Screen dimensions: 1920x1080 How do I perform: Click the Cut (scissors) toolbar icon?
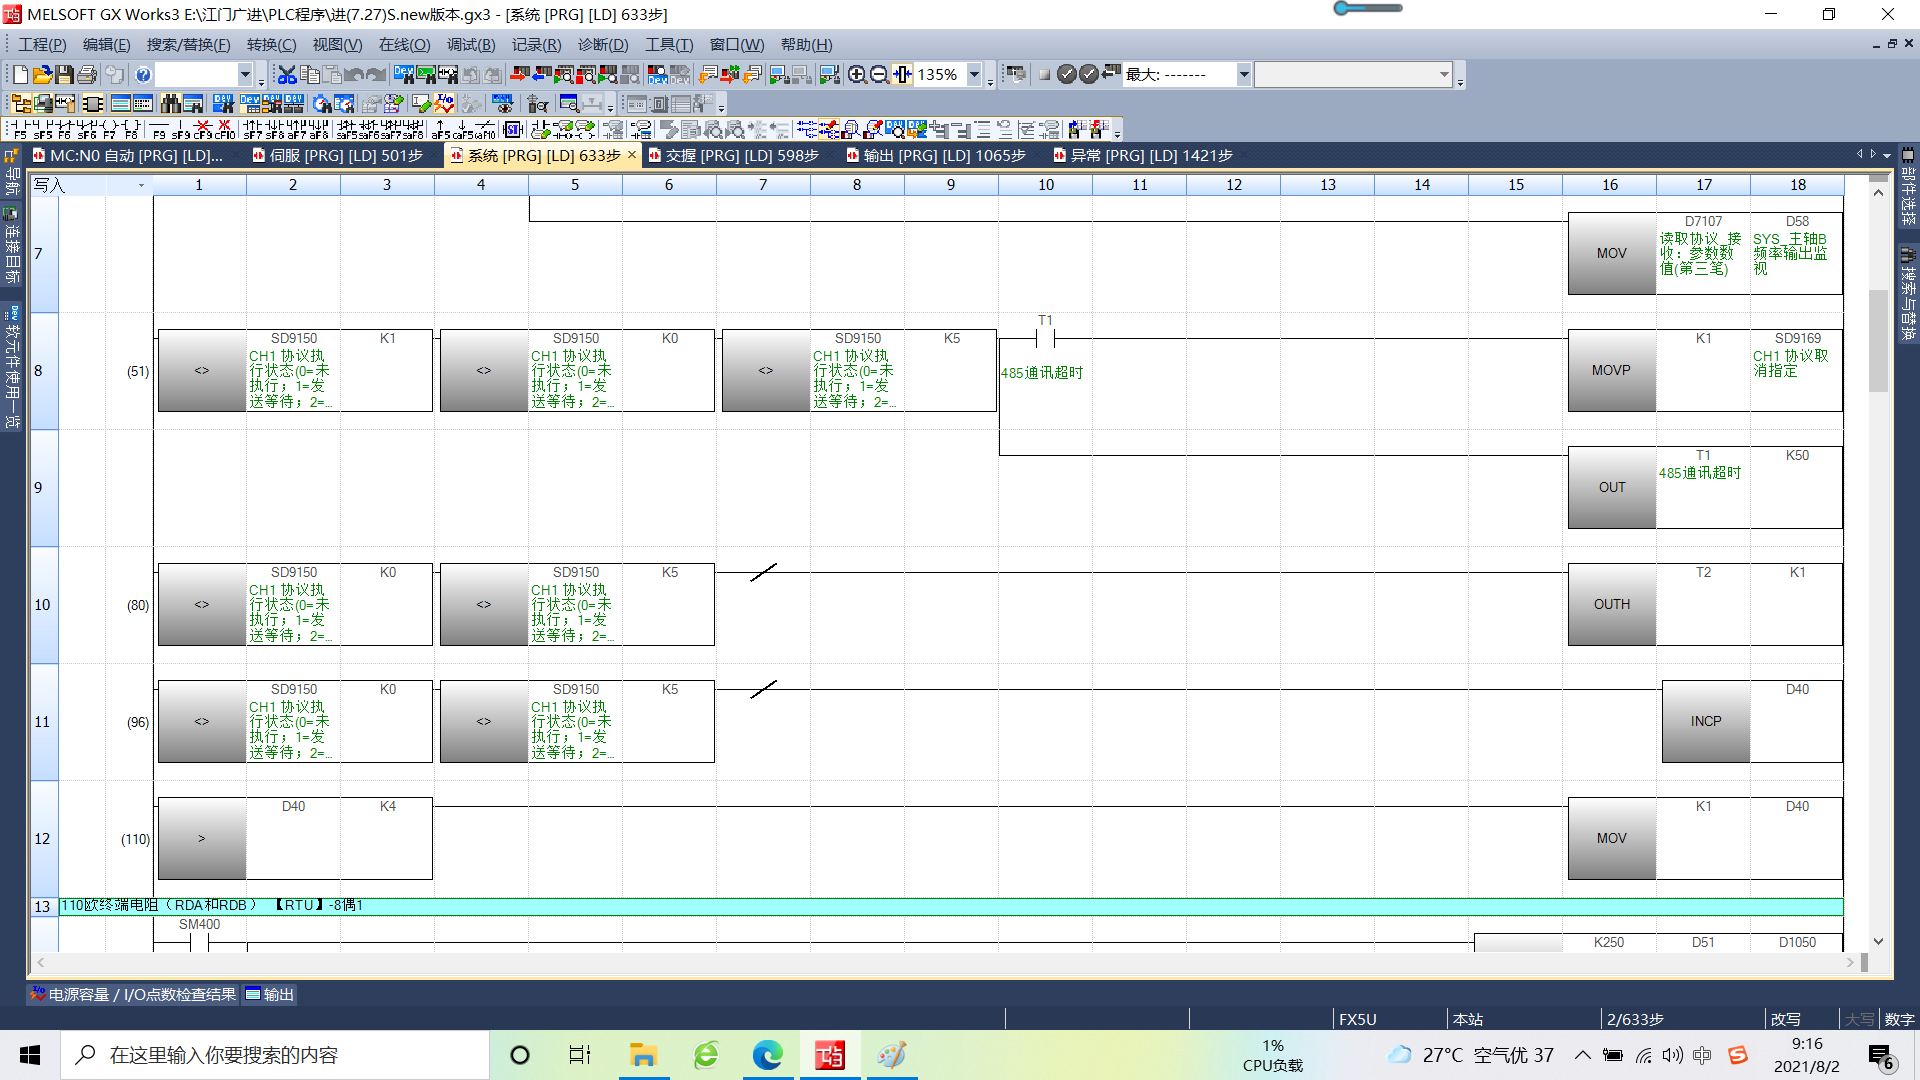click(287, 75)
